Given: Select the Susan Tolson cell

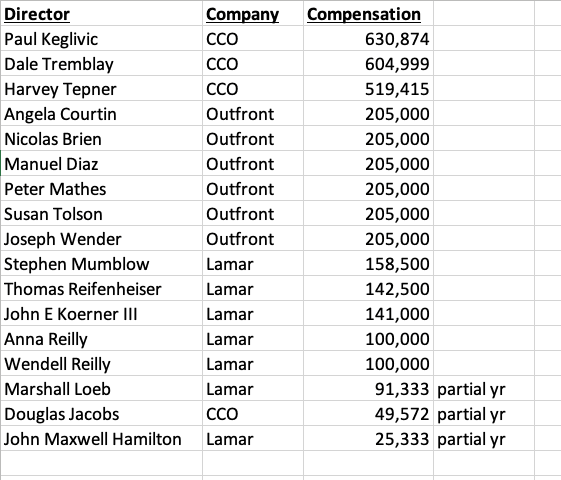Looking at the screenshot, I should (x=102, y=214).
